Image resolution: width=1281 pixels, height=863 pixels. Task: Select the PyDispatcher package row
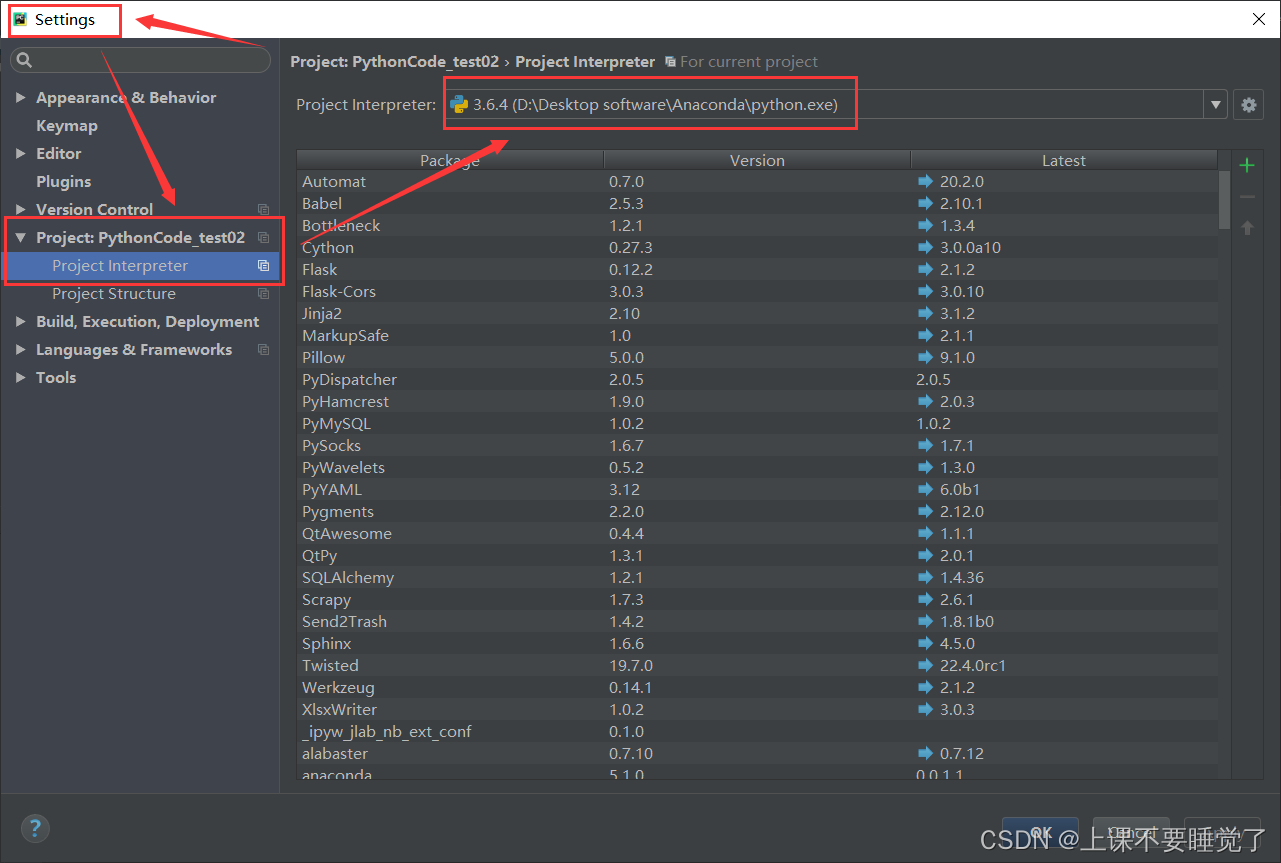click(x=757, y=380)
